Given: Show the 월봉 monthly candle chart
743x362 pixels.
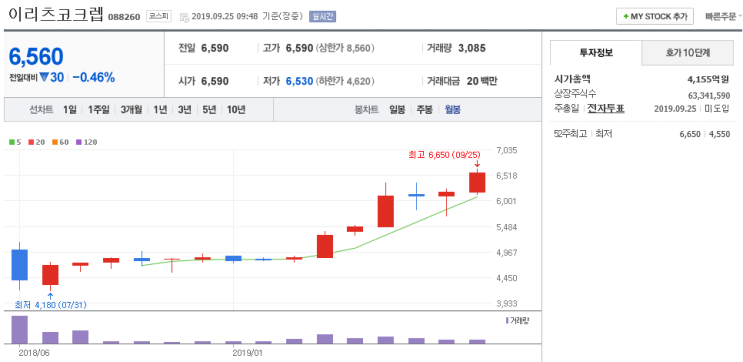Looking at the screenshot, I should coord(453,110).
